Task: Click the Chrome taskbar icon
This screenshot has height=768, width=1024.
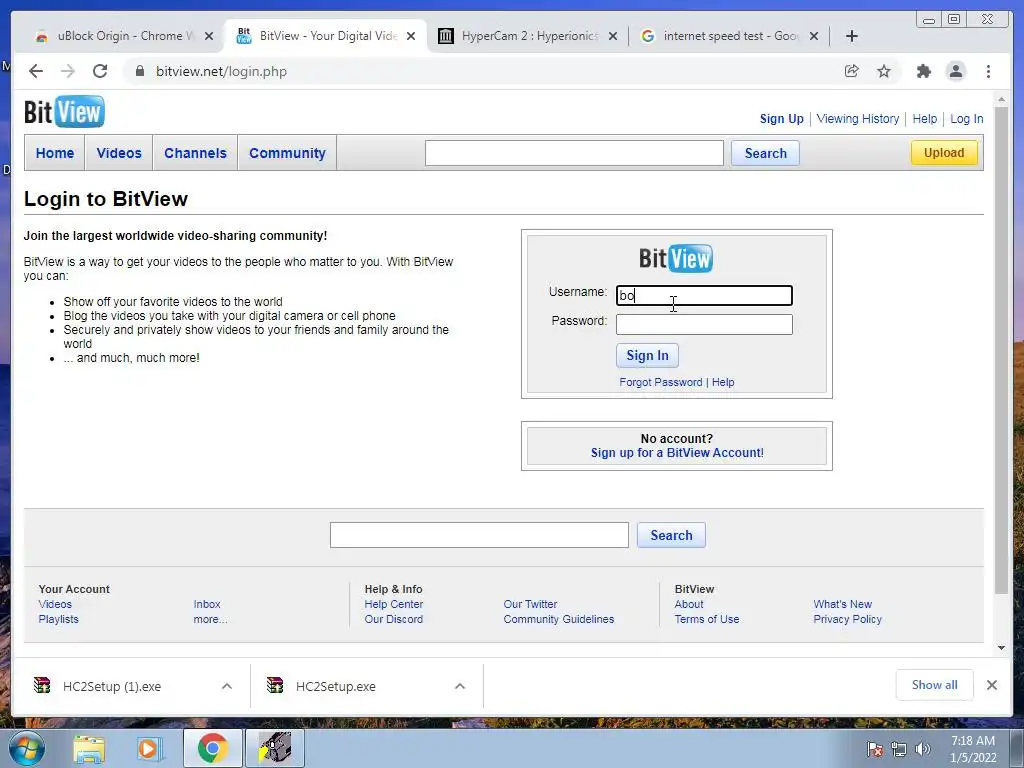Action: click(212, 748)
